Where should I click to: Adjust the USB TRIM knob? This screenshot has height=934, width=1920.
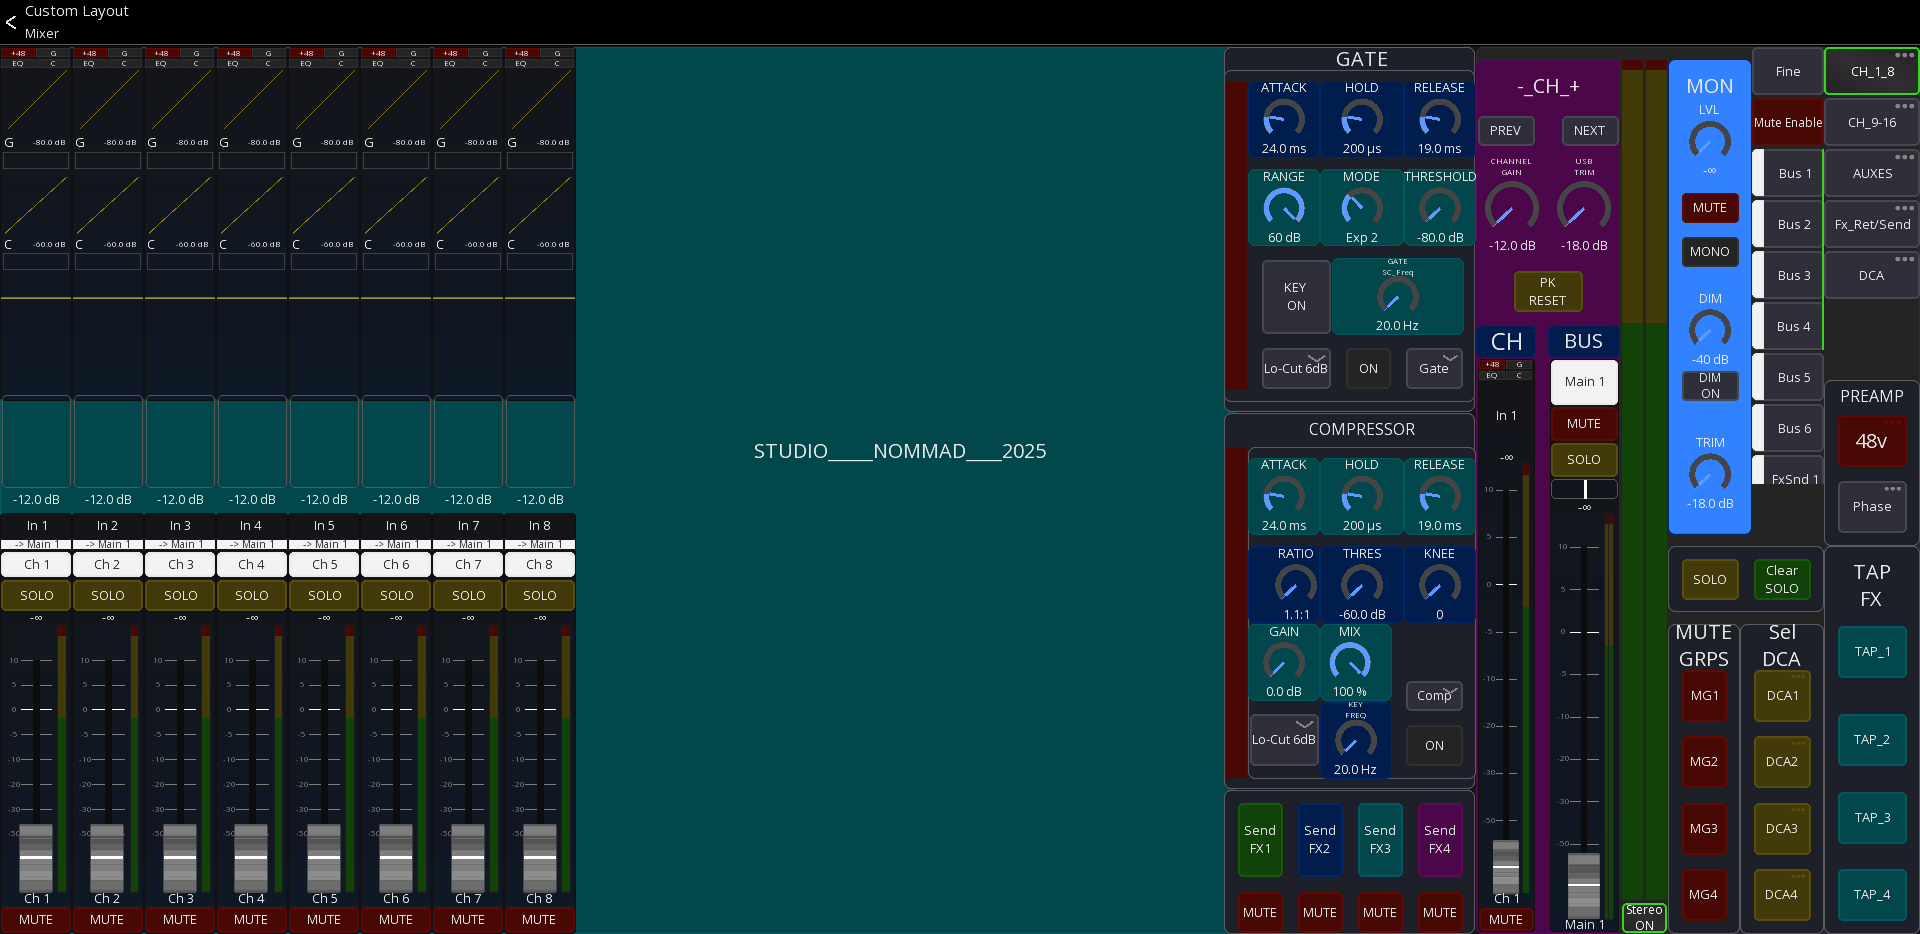[1584, 209]
